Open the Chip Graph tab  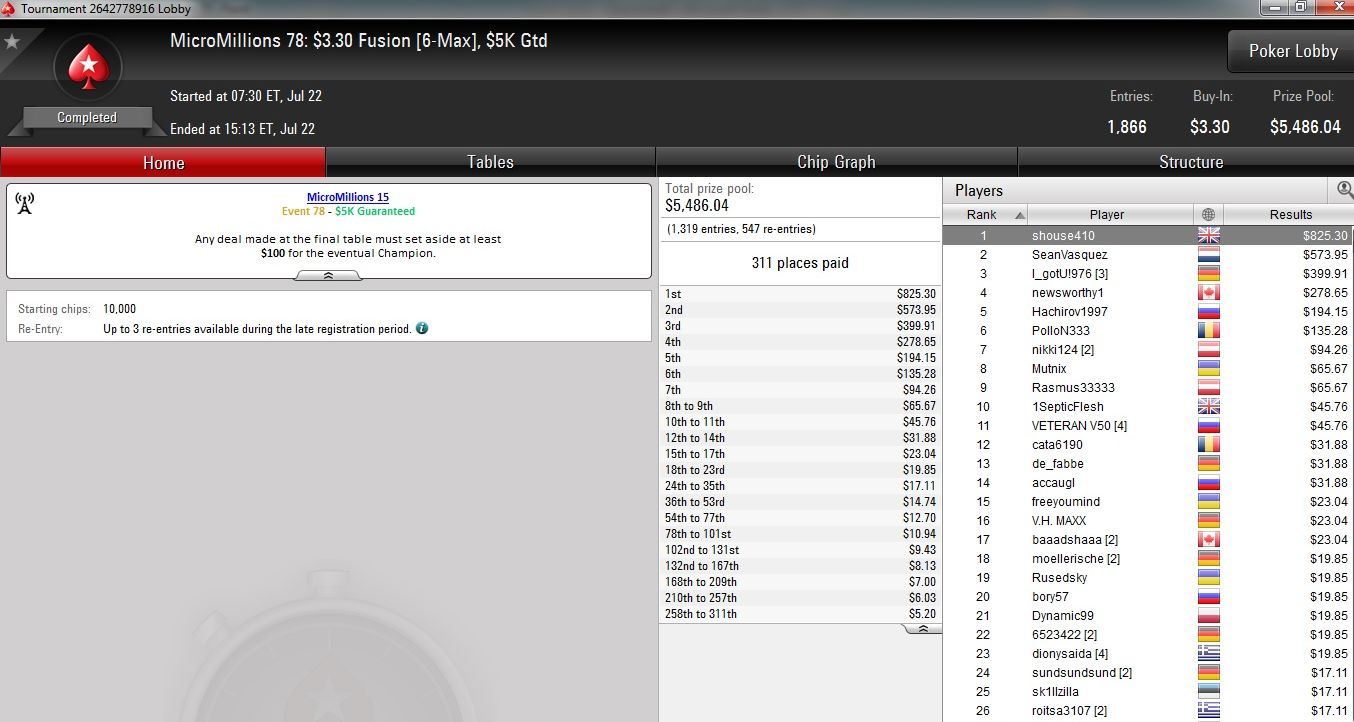click(836, 162)
